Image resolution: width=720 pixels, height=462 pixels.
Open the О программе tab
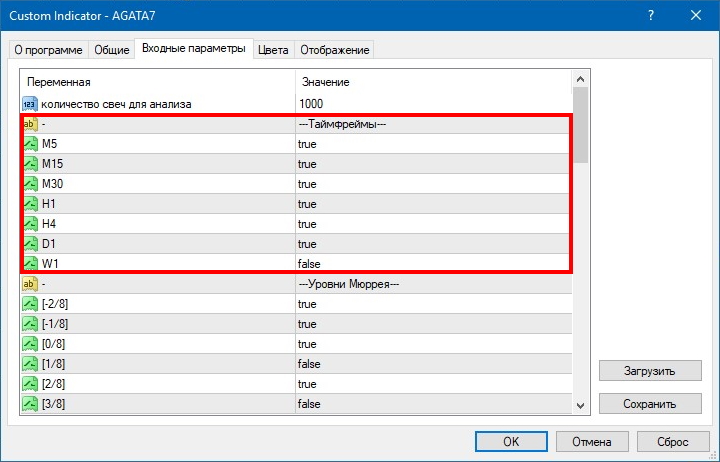pyautogui.click(x=49, y=49)
